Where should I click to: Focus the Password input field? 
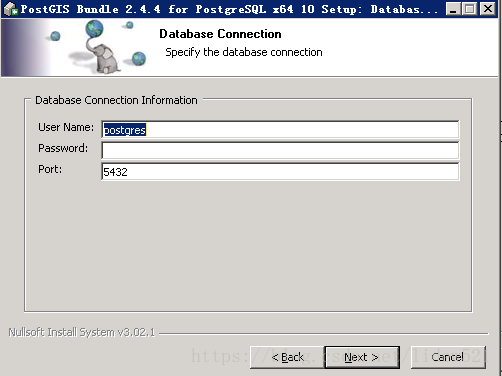point(280,150)
